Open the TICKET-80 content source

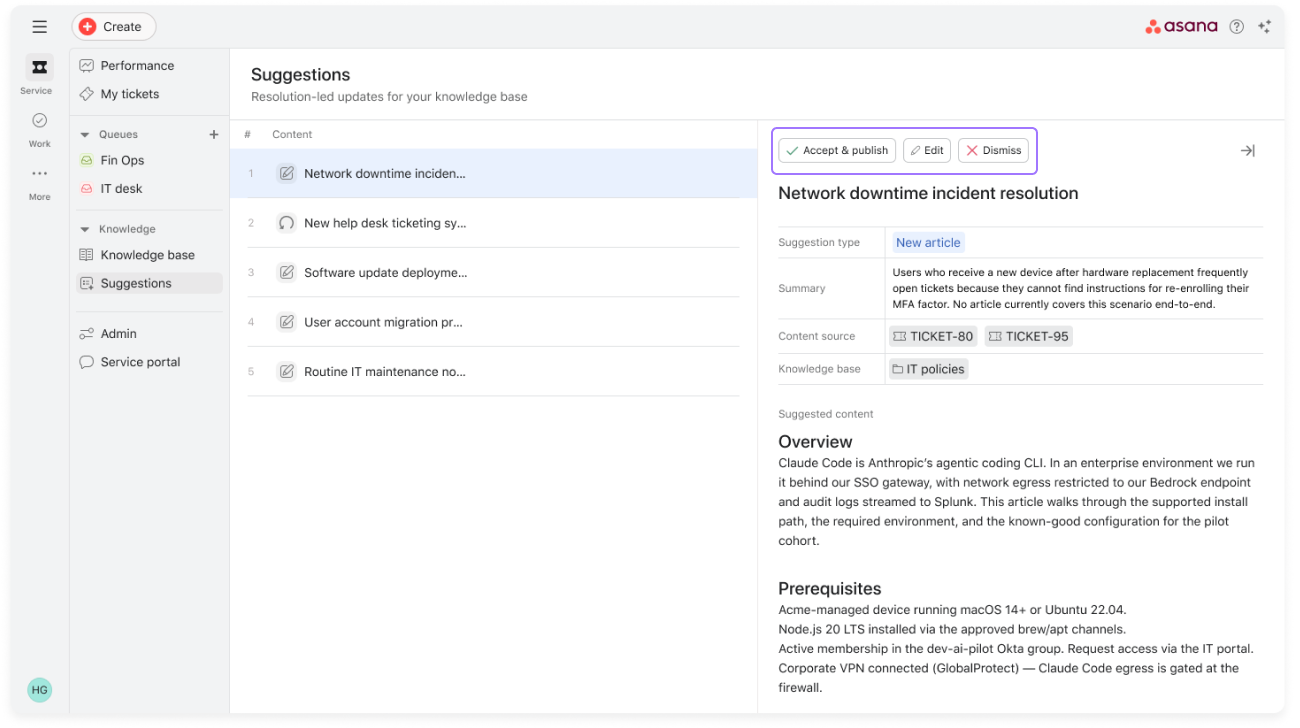pyautogui.click(x=933, y=337)
